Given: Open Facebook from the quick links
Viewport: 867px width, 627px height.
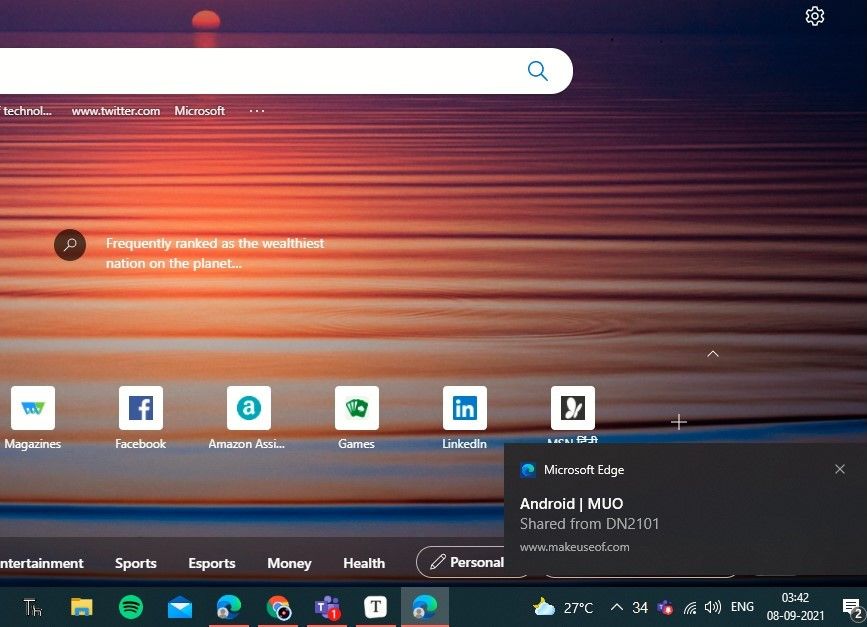Looking at the screenshot, I should pyautogui.click(x=140, y=407).
